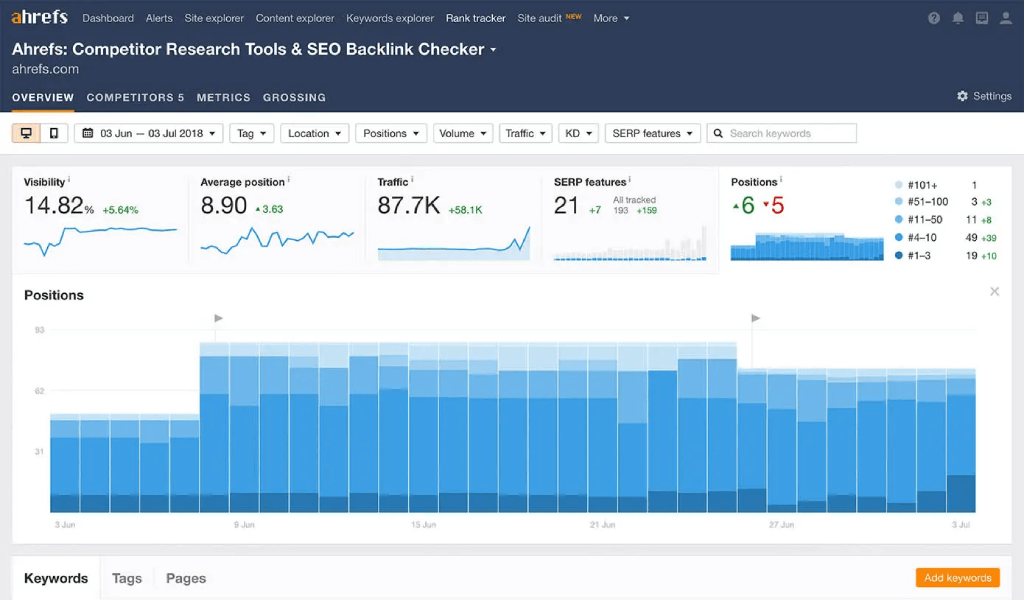Screen dimensions: 1024x600
Task: Open Content explorer in top navigation
Action: point(295,18)
